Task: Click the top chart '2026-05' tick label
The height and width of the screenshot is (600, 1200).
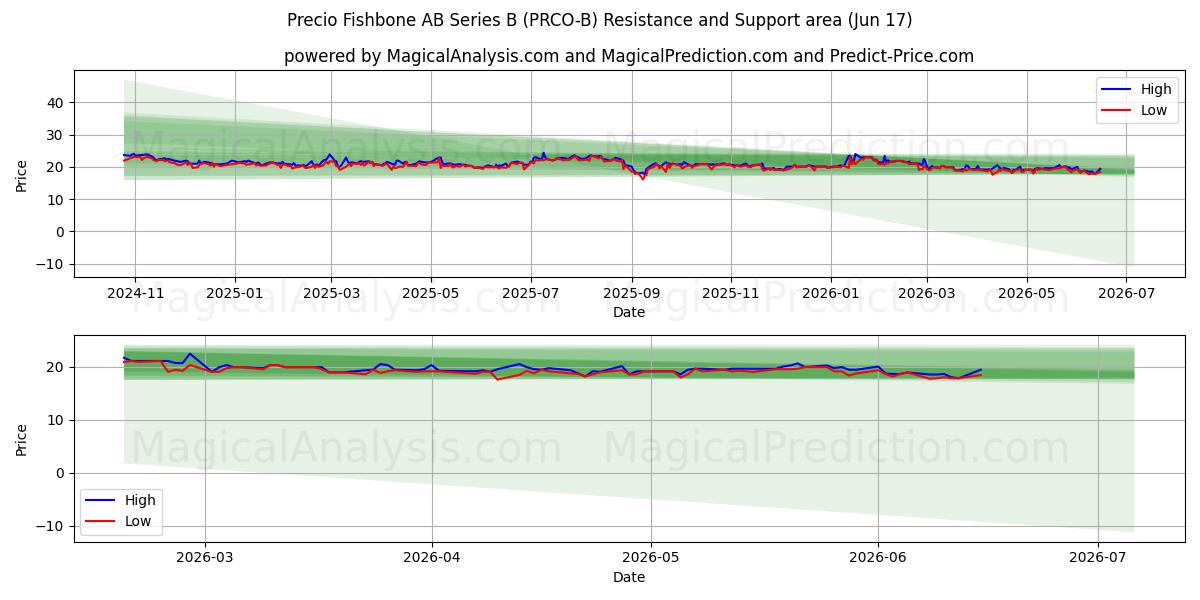Action: coord(1026,293)
